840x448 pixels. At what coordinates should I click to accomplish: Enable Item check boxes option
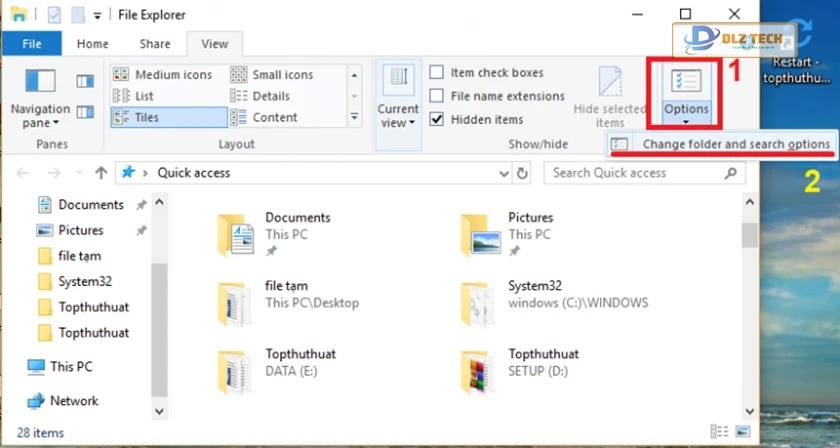pos(437,73)
